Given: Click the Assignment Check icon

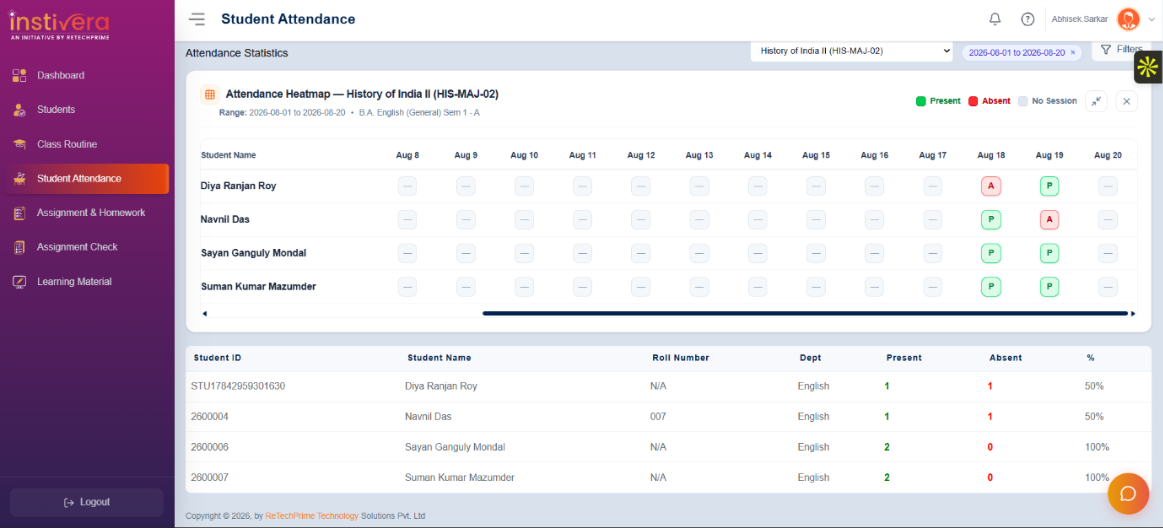Looking at the screenshot, I should 20,248.
